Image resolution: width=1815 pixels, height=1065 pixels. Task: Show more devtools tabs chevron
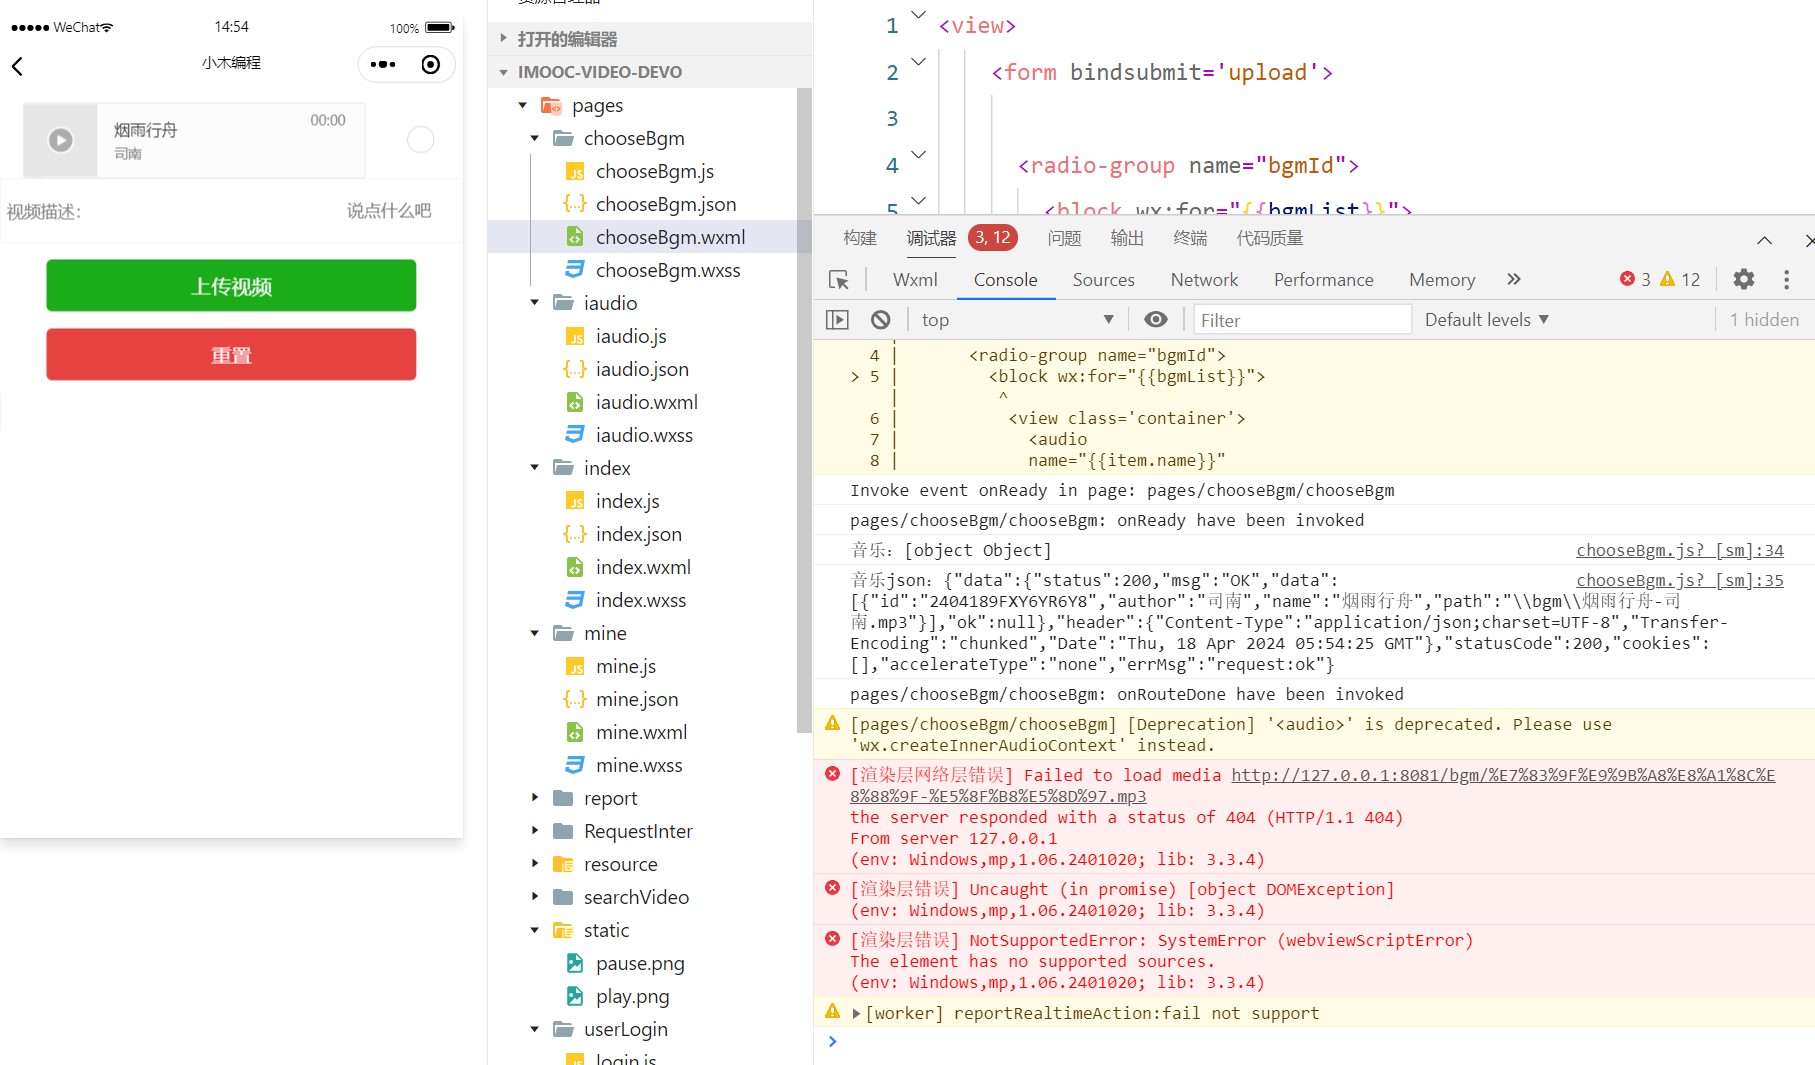tap(1514, 280)
